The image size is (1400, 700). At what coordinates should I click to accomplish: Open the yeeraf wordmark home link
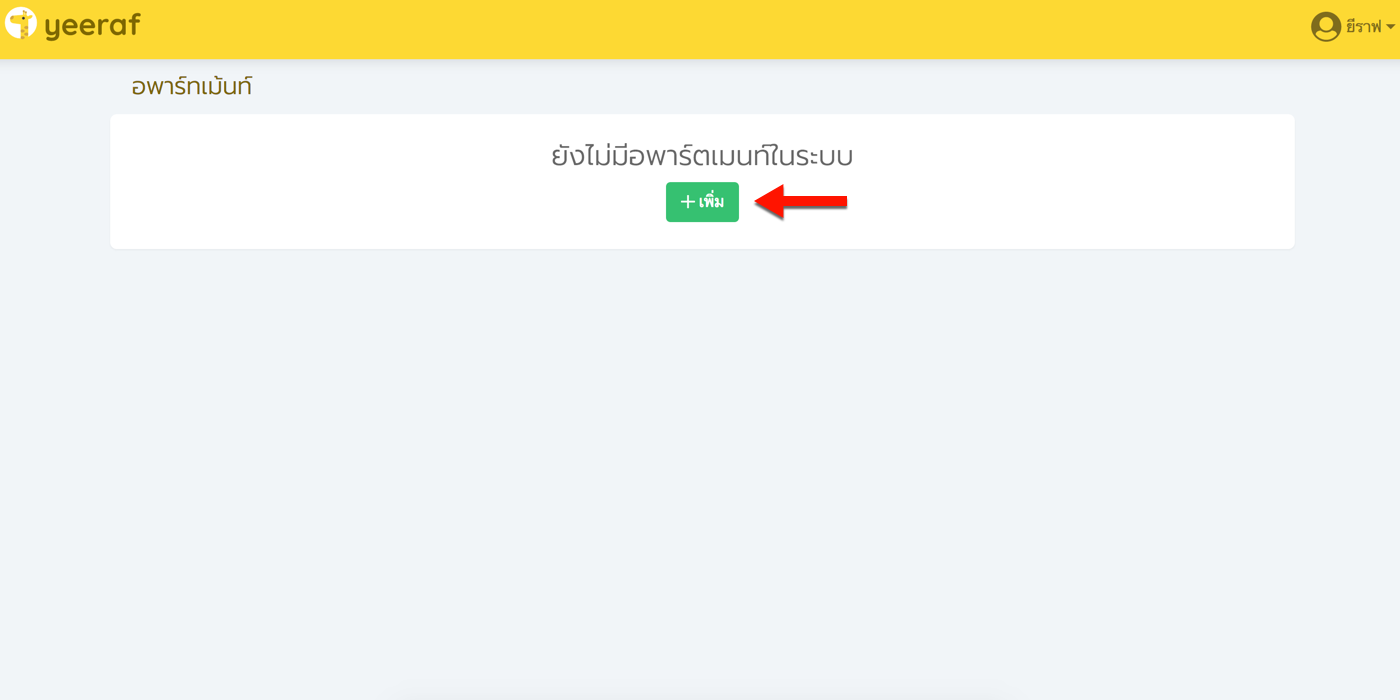[x=92, y=26]
